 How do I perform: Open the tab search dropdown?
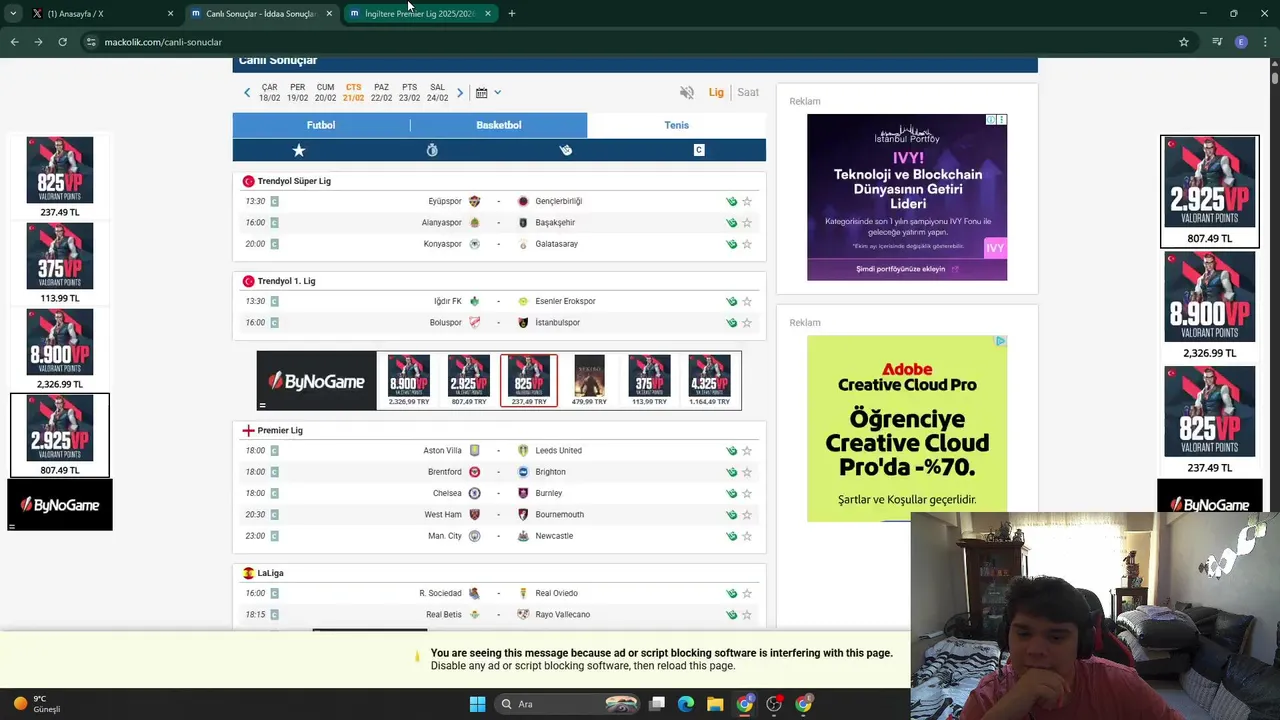point(13,14)
